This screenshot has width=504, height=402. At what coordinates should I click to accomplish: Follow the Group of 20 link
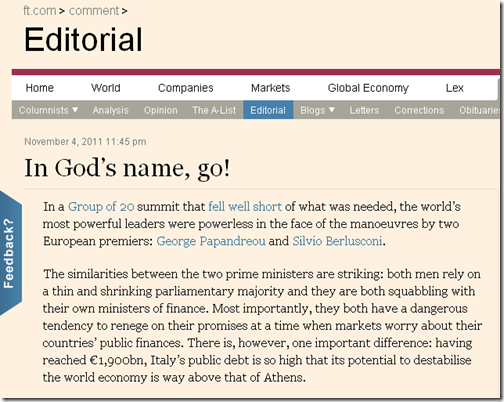pyautogui.click(x=101, y=207)
